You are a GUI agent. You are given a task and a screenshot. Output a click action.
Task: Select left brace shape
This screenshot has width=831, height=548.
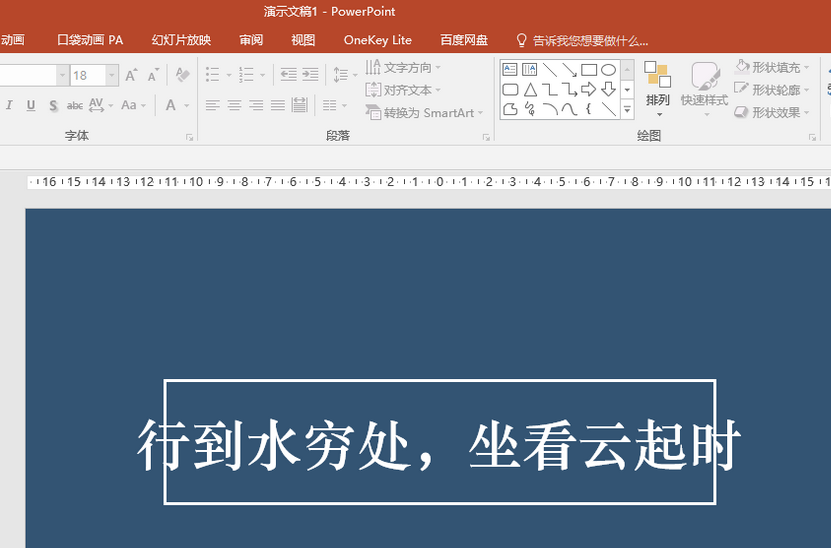point(588,109)
